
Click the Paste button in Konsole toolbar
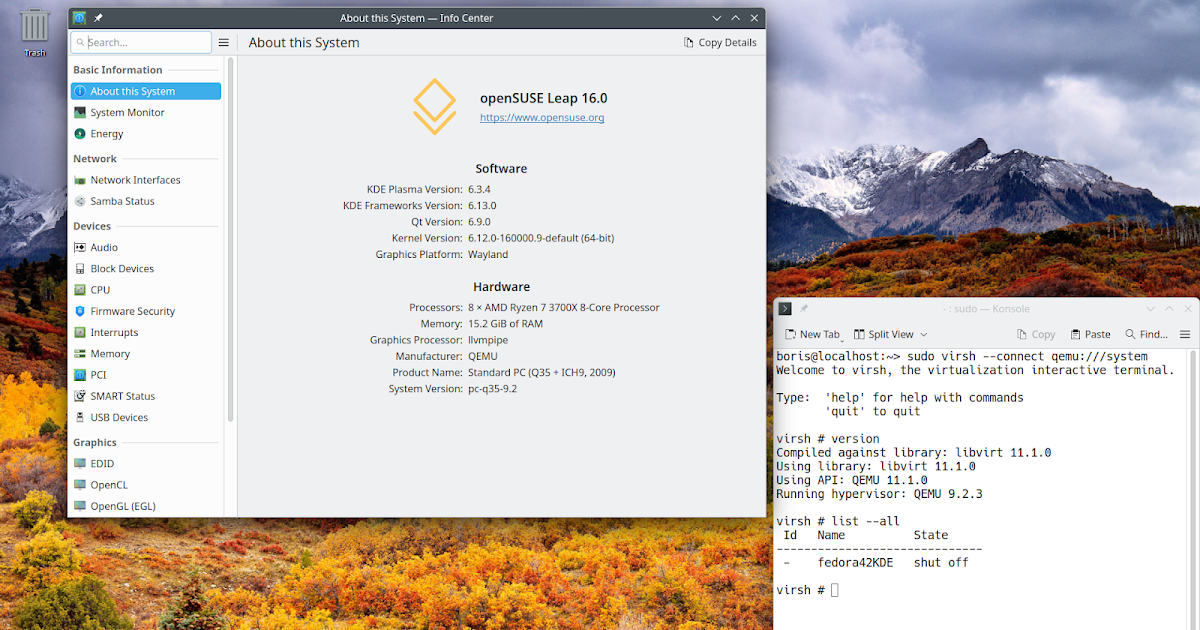1090,335
